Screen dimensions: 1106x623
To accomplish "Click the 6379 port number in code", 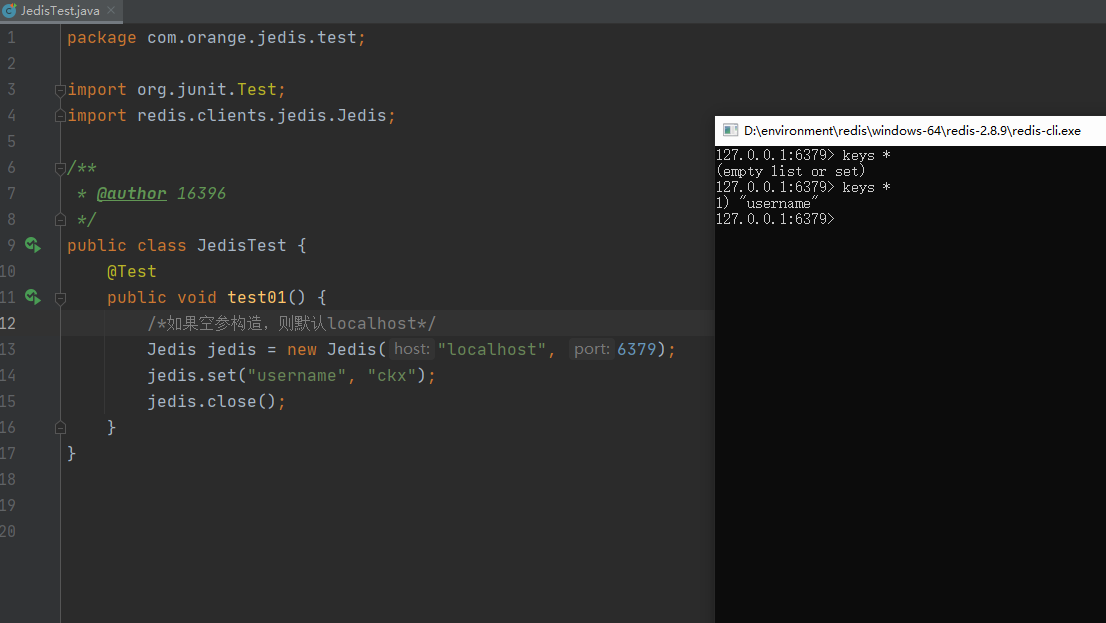I will [x=636, y=349].
